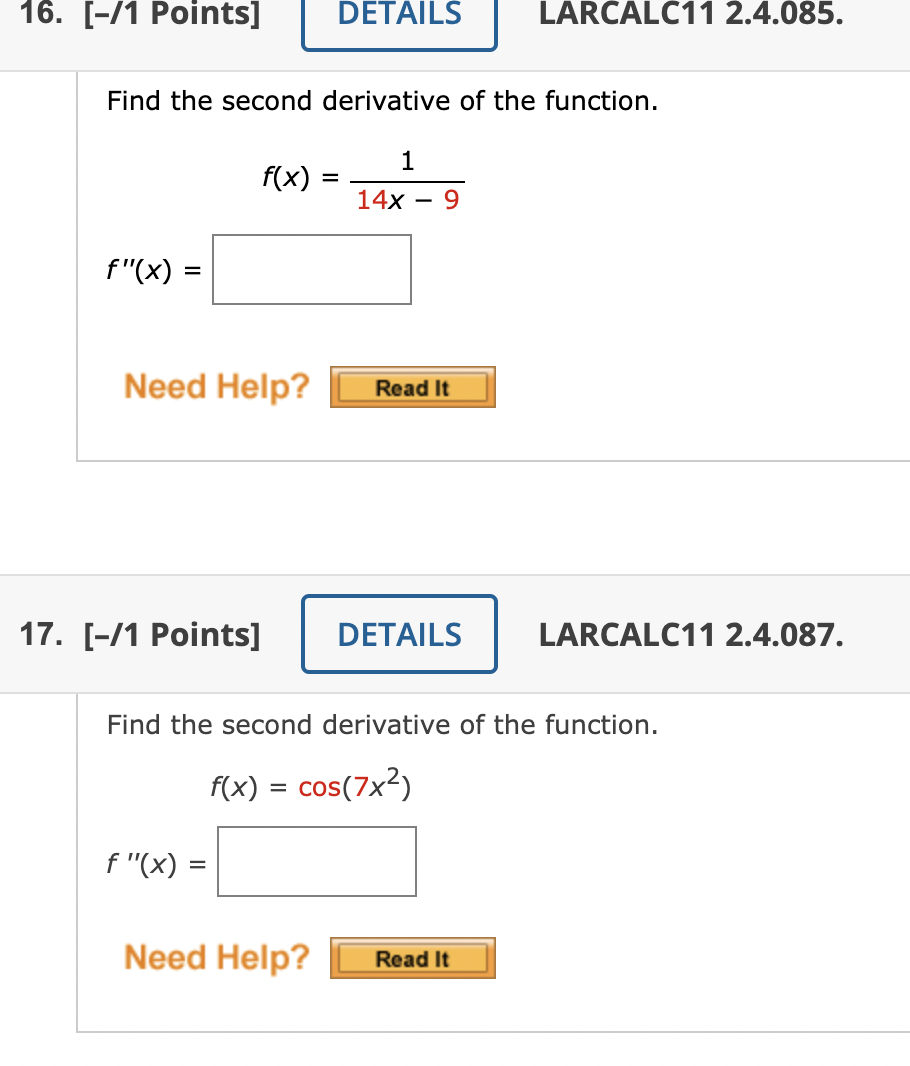Click the Need Help? link in question 17
The height and width of the screenshot is (1066, 910).
coord(216,956)
